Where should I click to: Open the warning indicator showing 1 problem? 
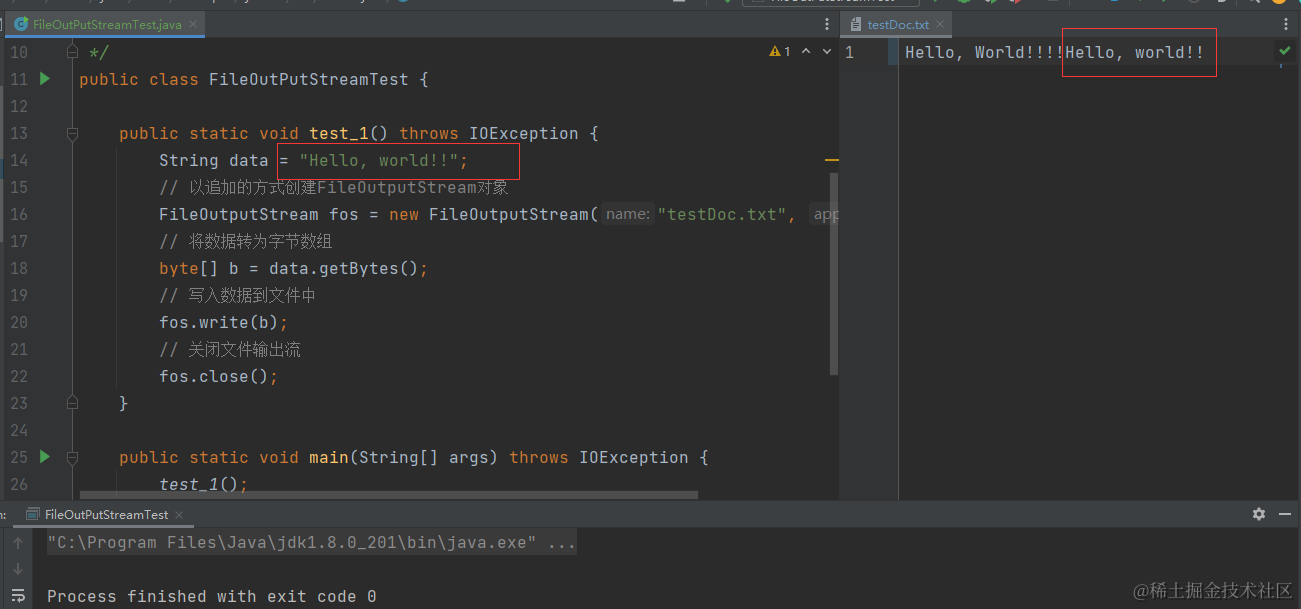tap(780, 51)
